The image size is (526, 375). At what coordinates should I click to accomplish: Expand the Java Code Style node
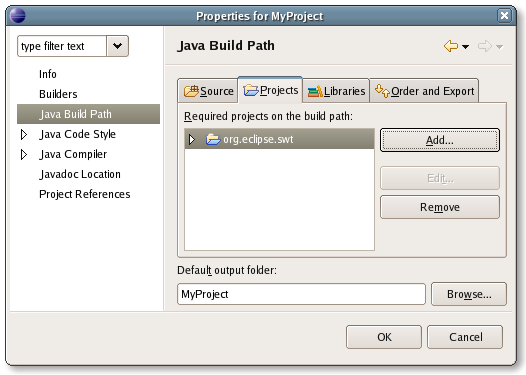pos(24,134)
